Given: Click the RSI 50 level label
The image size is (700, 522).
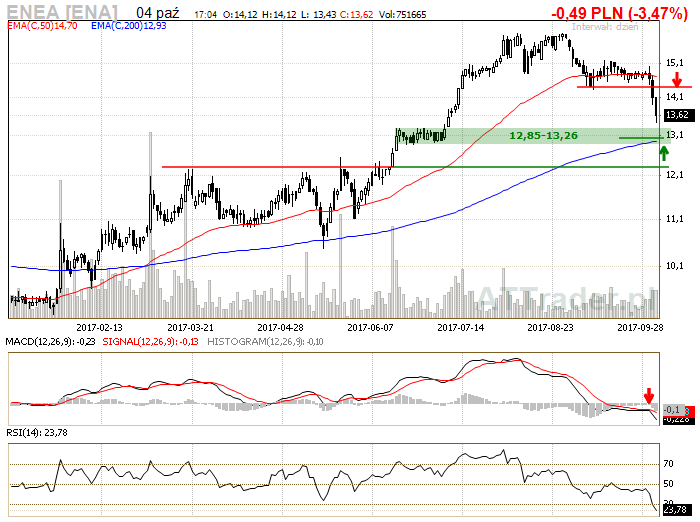Looking at the screenshot, I should click(x=668, y=484).
